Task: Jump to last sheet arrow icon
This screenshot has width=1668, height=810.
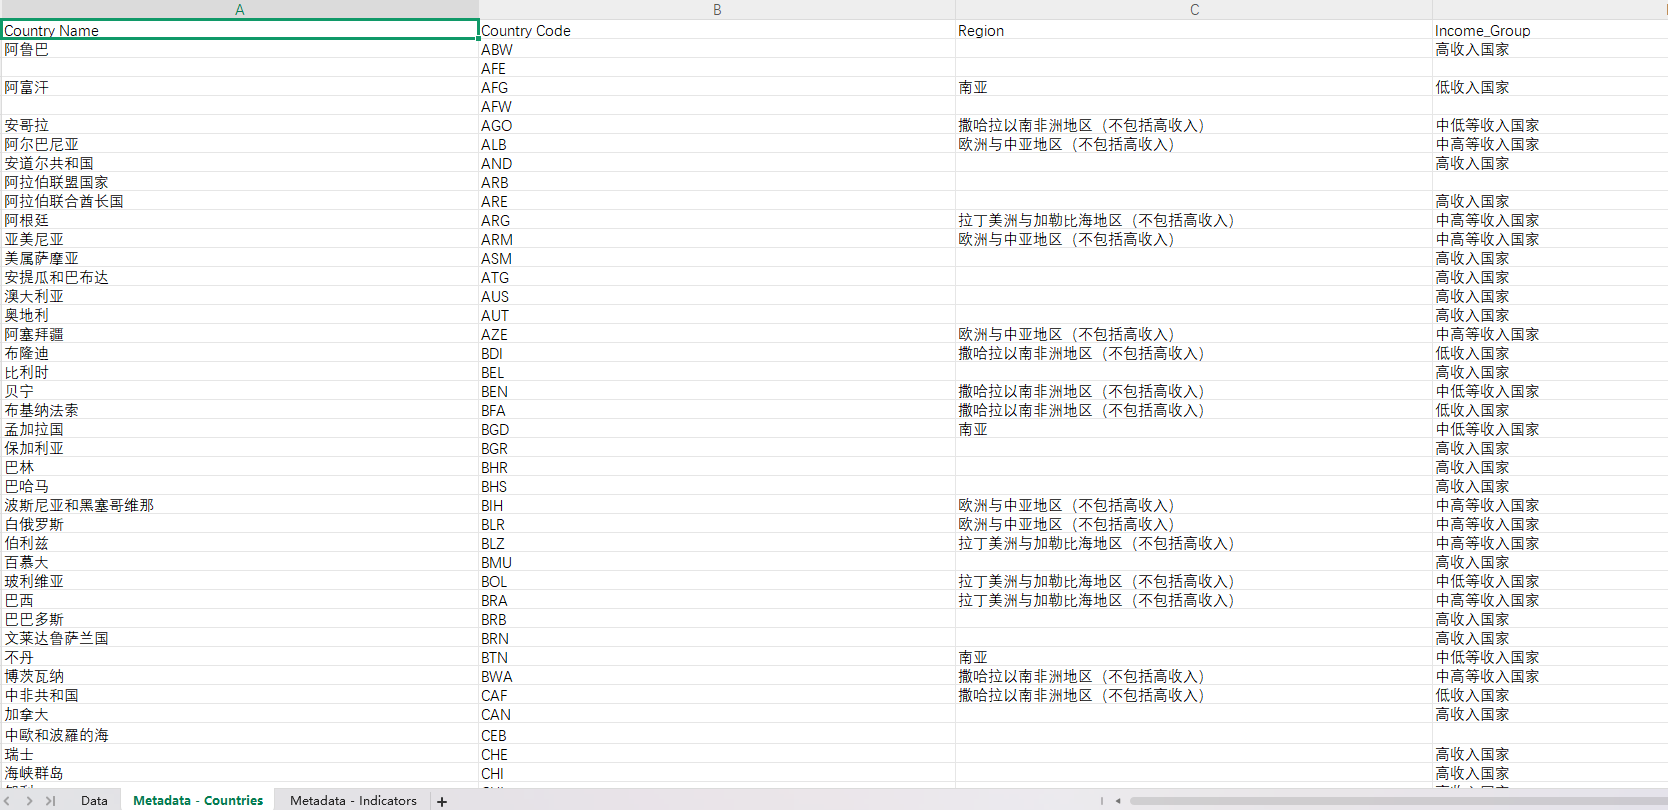Action: point(50,801)
